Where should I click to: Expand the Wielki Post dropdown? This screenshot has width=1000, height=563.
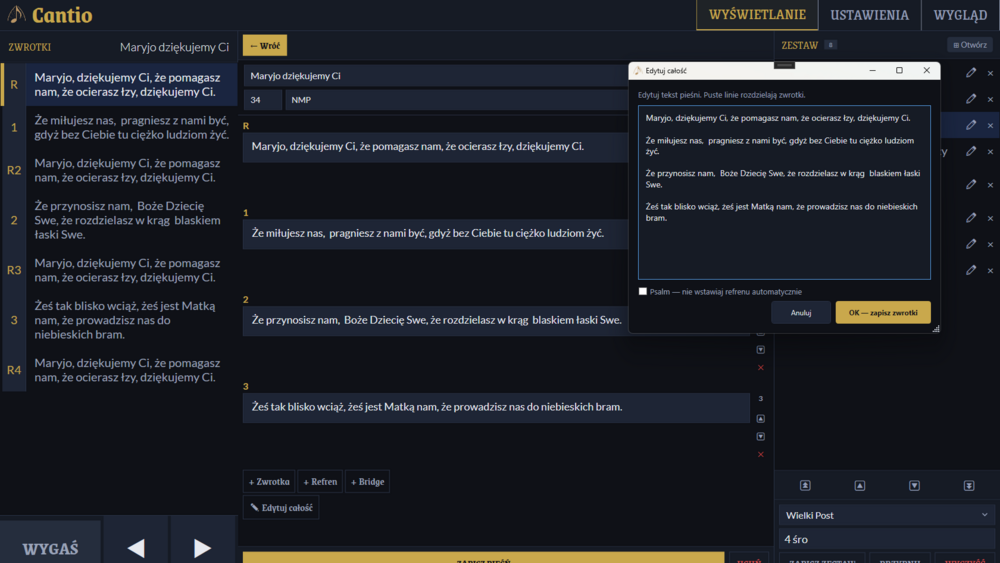(885, 515)
